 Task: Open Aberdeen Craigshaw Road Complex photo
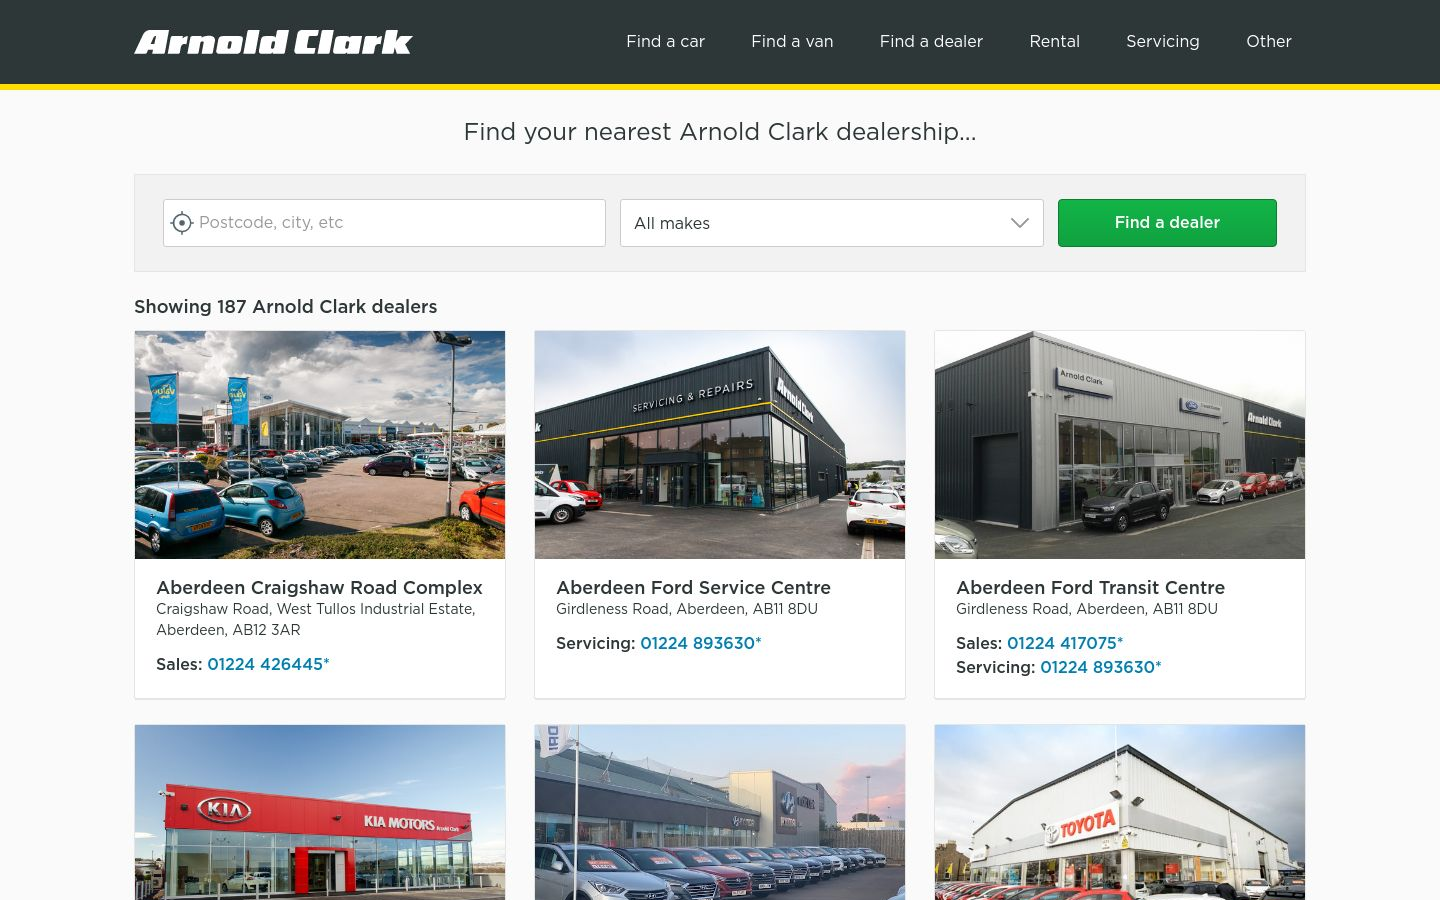(x=320, y=445)
